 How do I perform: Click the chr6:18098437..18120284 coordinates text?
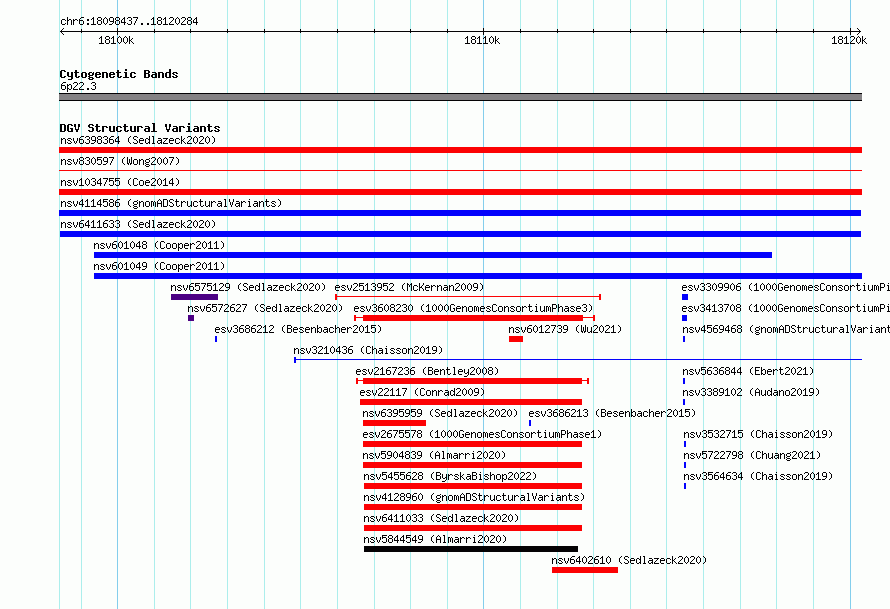point(129,22)
